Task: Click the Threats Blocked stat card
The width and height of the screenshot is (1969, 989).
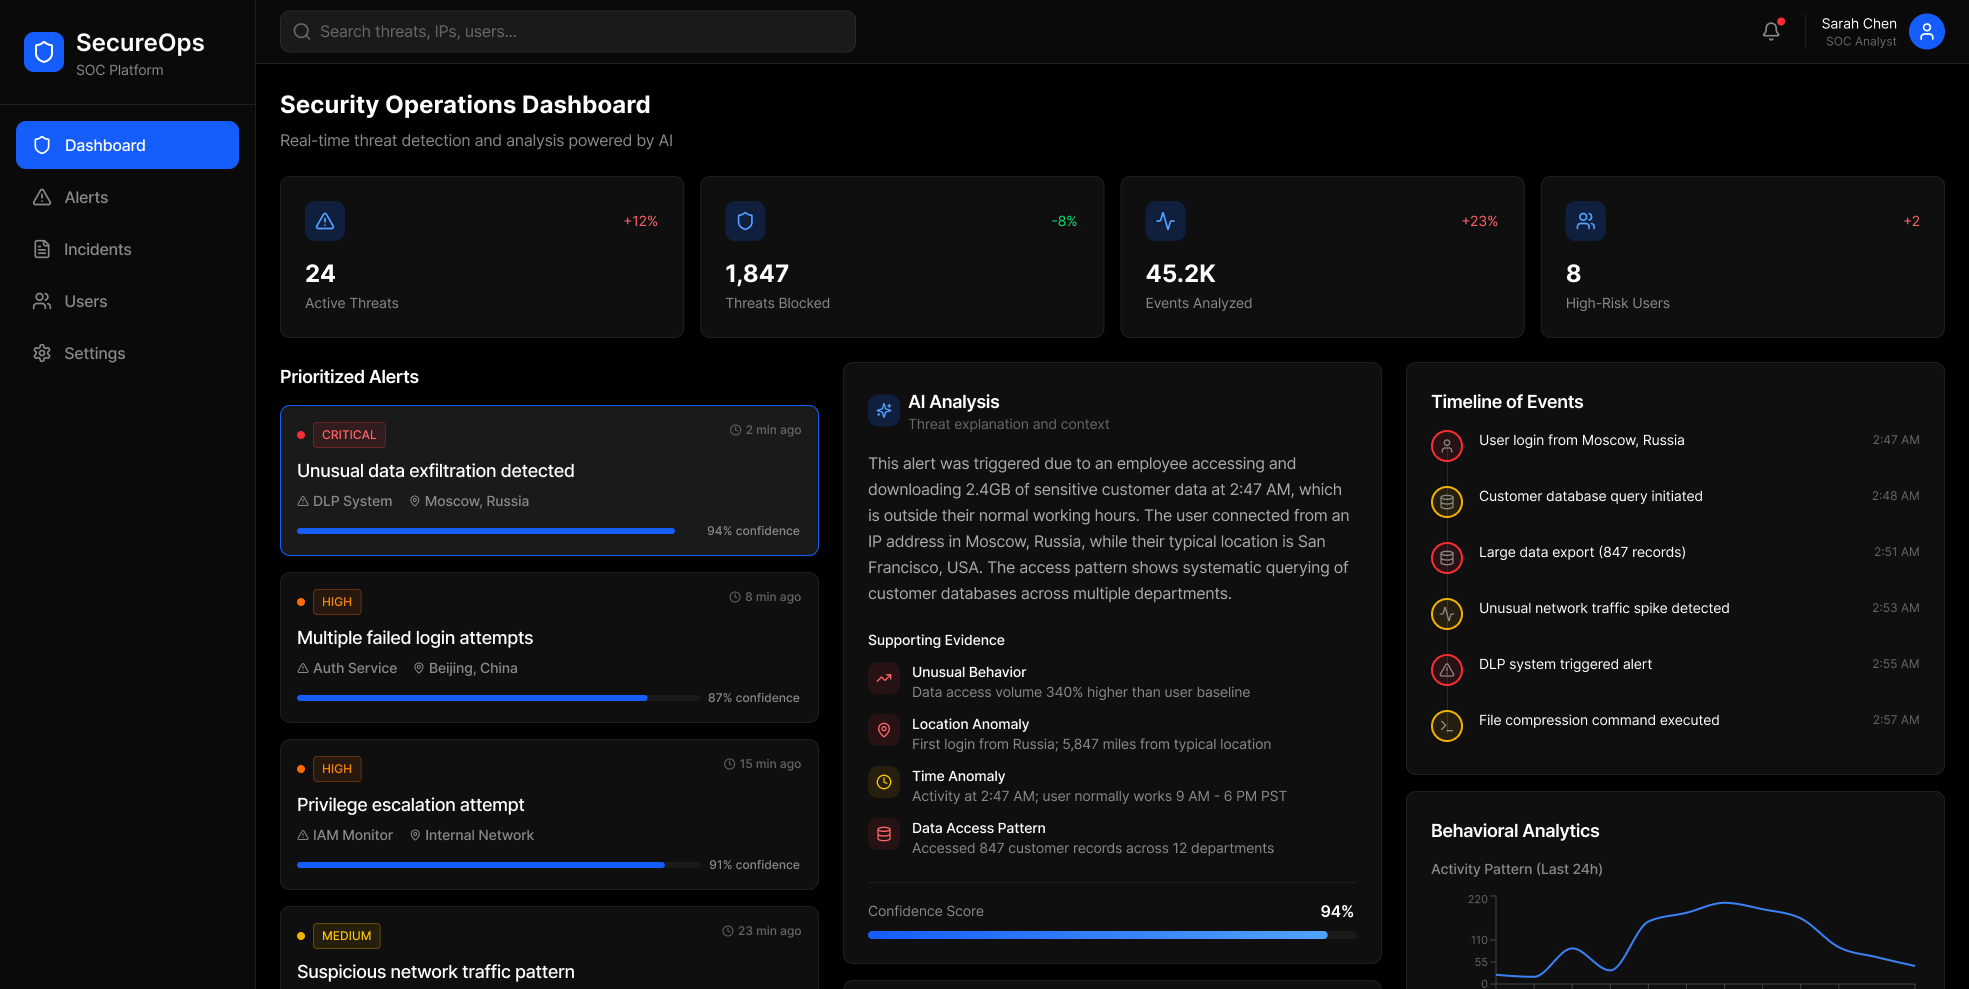Action: pyautogui.click(x=902, y=257)
